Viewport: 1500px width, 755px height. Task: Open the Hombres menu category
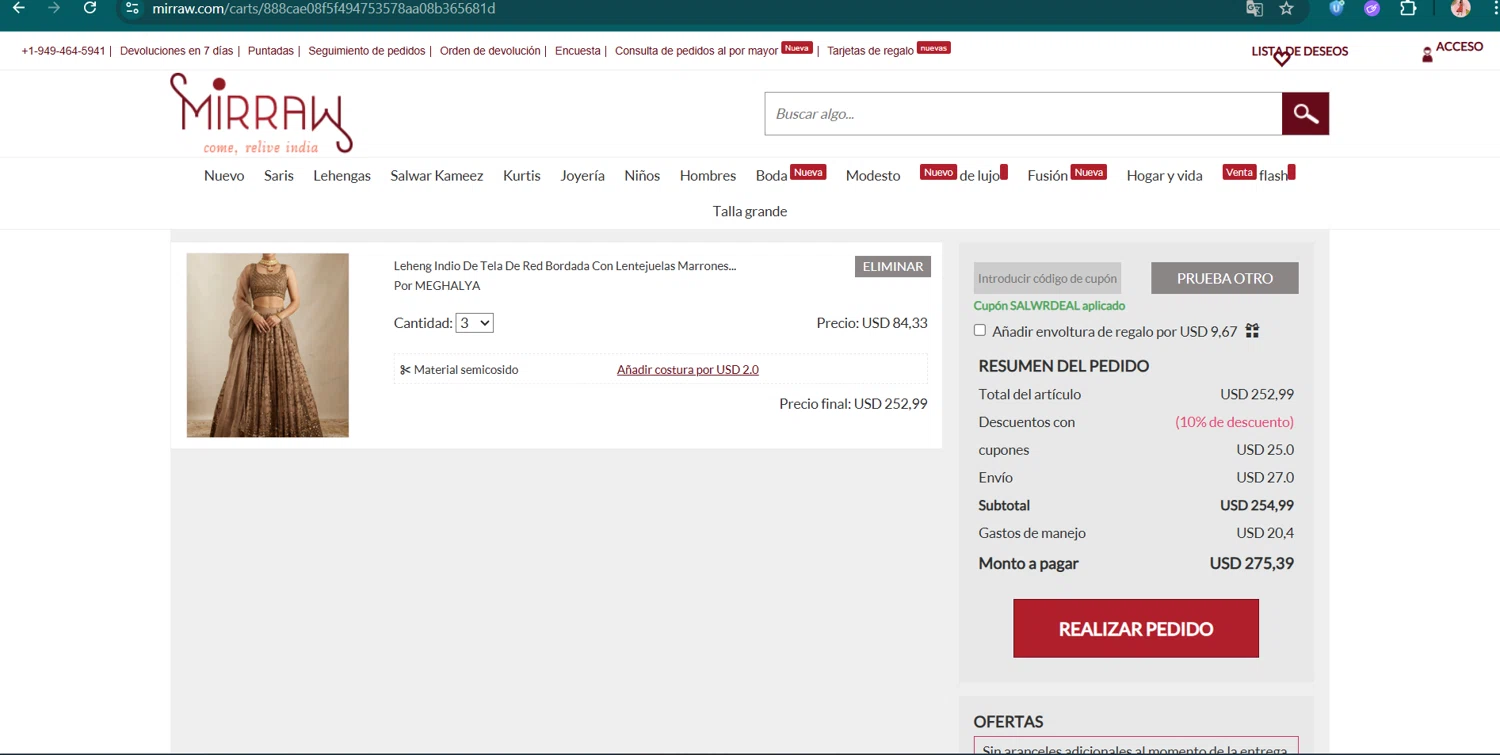(x=708, y=176)
